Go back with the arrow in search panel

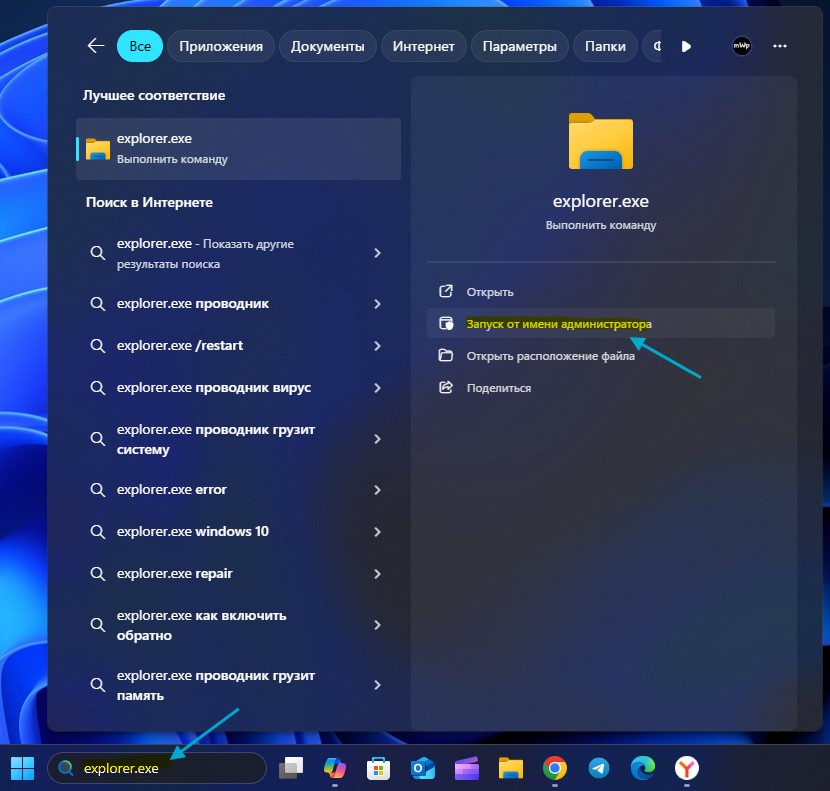tap(96, 46)
